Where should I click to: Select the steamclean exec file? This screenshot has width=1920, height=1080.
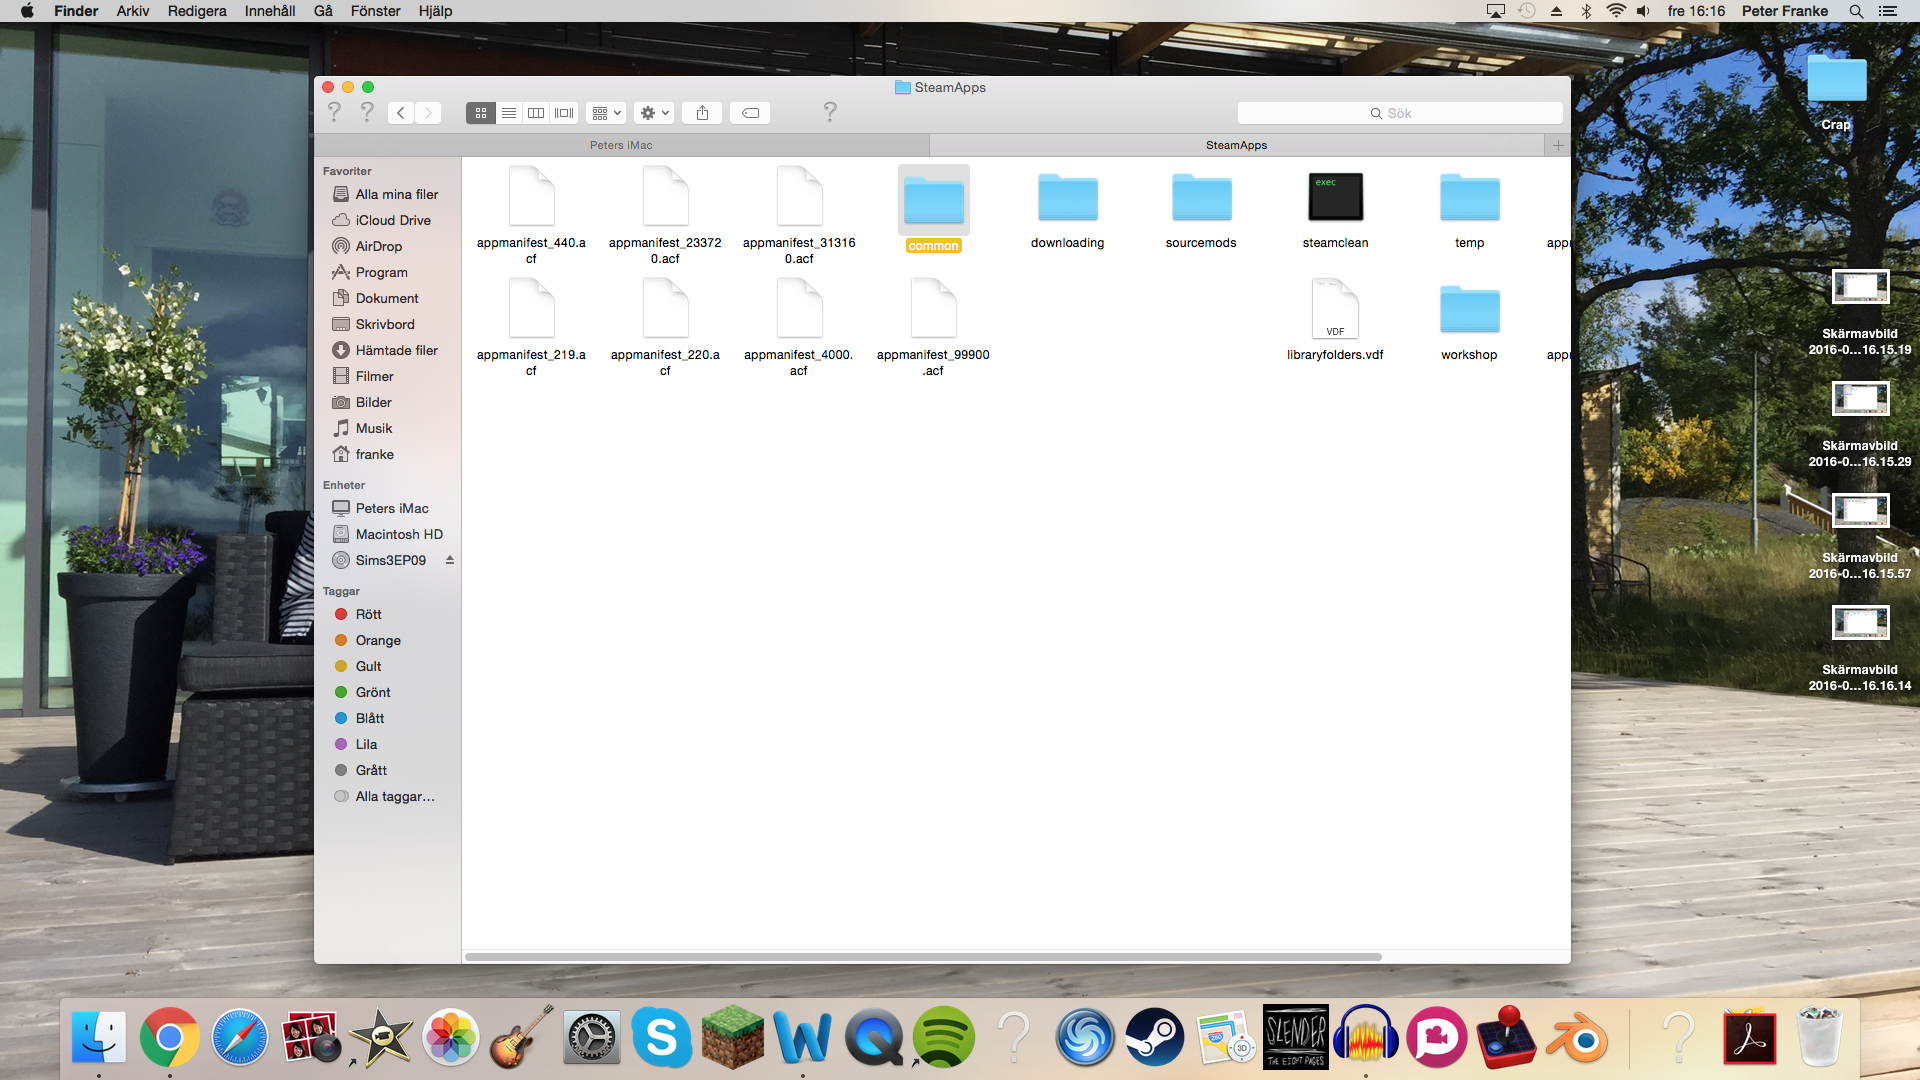tap(1335, 198)
